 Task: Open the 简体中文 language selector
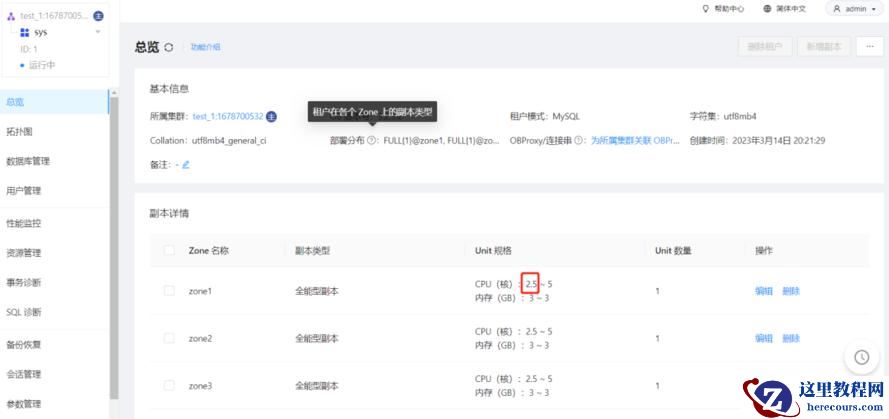(784, 9)
